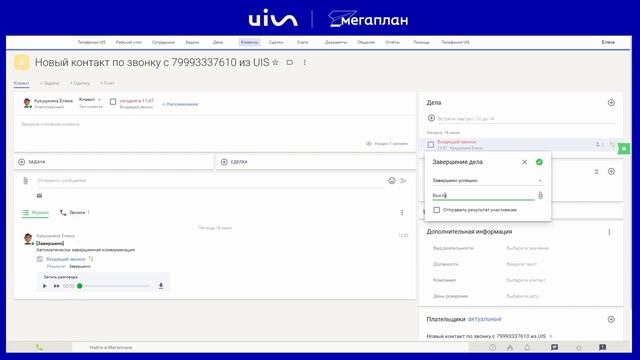This screenshot has height=360, width=640.
Task: Select a contact for the Компания field
Action: tap(526, 280)
